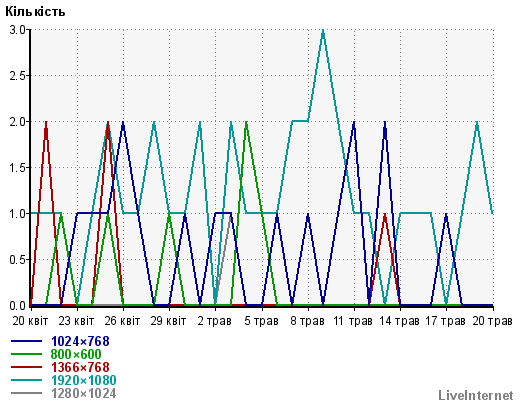Click the 26 квіт date axis label
The width and height of the screenshot is (520, 405).
(x=122, y=321)
